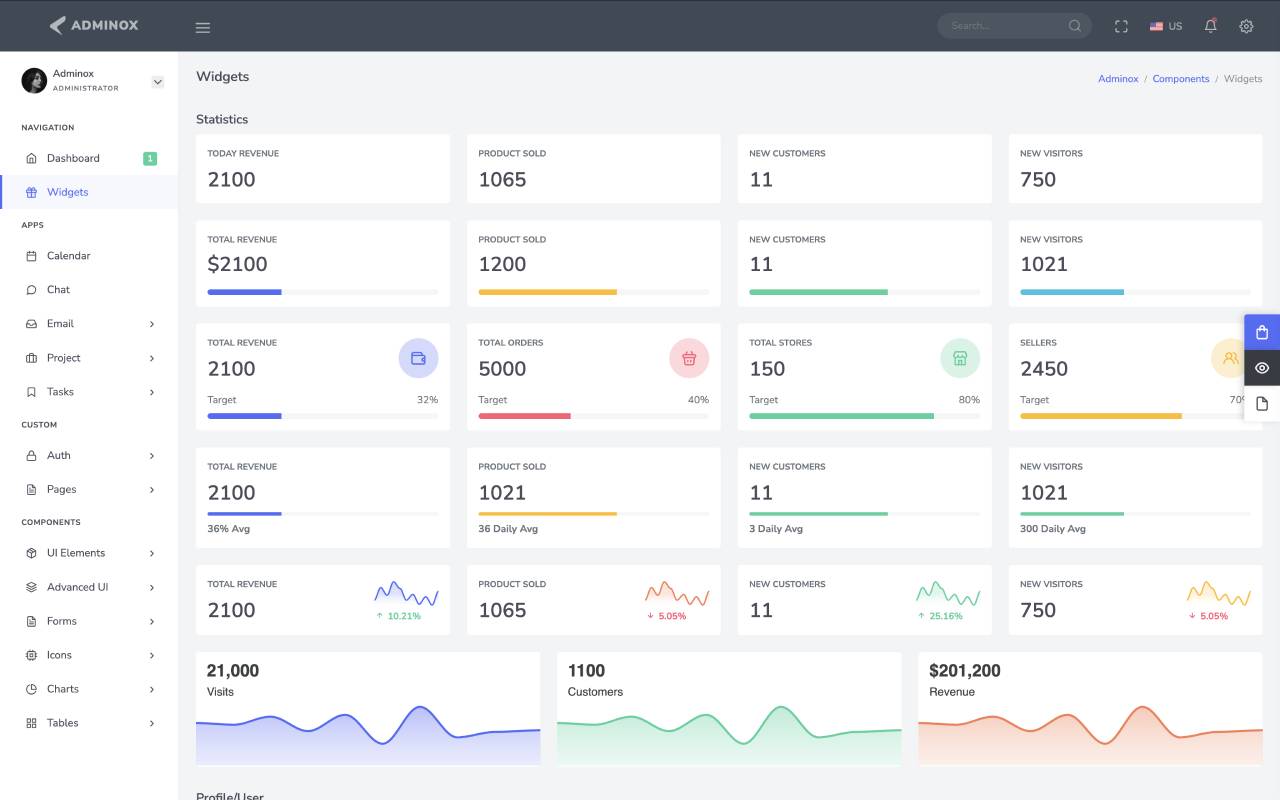Expand the Forms submenu chevron

152,621
